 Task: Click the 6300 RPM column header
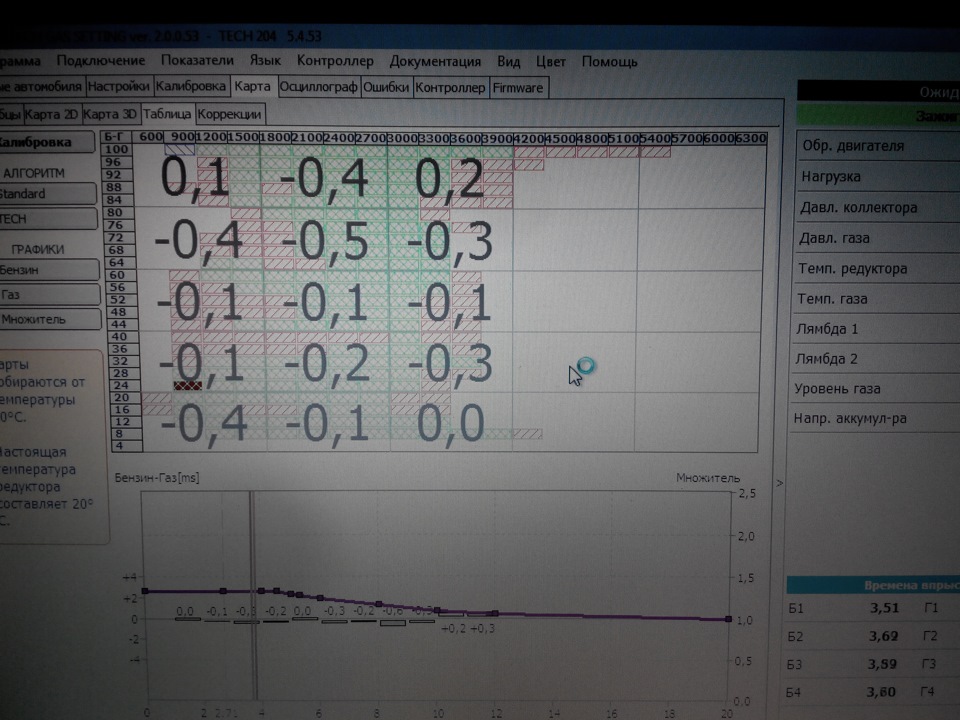click(751, 138)
